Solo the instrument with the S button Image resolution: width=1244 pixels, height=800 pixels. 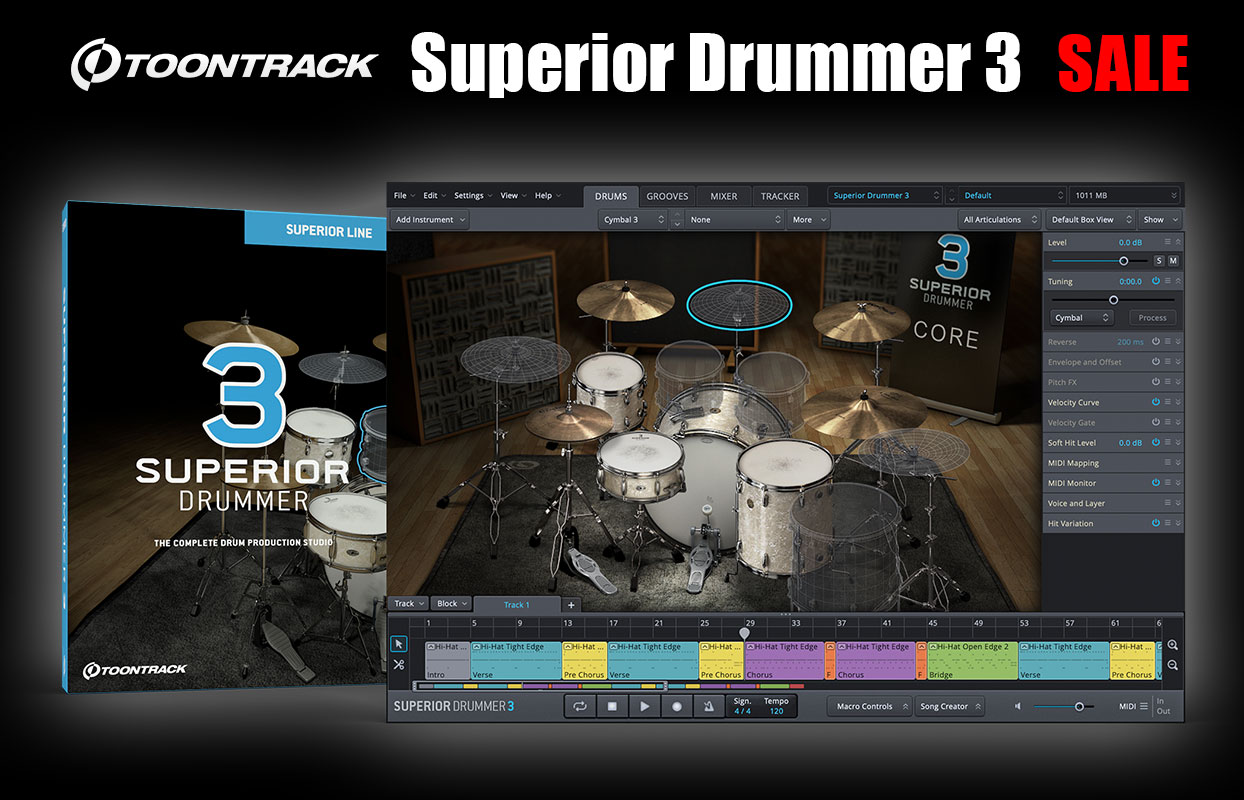click(1159, 260)
